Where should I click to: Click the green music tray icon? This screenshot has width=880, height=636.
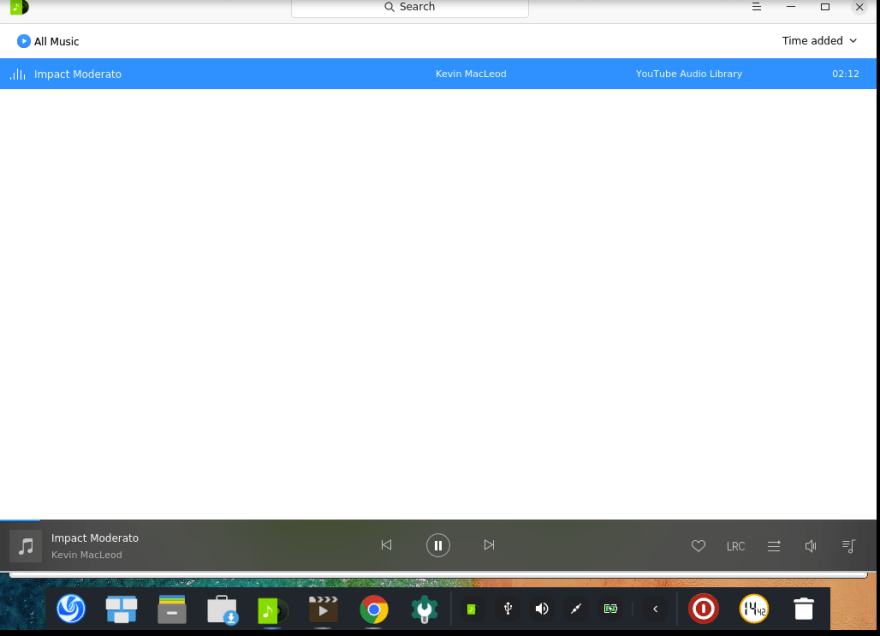pyautogui.click(x=471, y=609)
